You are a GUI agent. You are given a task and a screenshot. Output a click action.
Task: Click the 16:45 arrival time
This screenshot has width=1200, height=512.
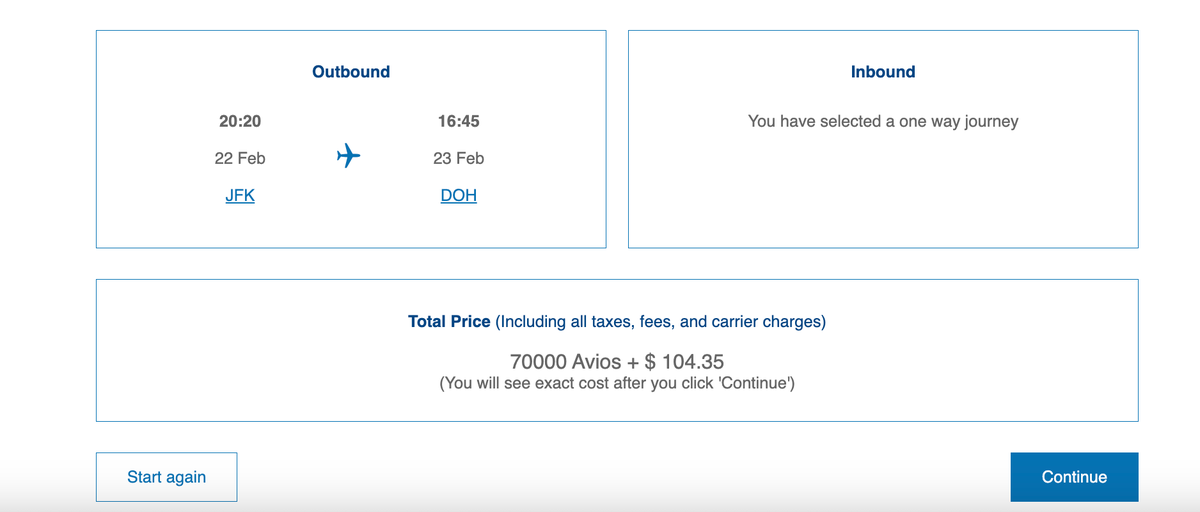tap(458, 121)
